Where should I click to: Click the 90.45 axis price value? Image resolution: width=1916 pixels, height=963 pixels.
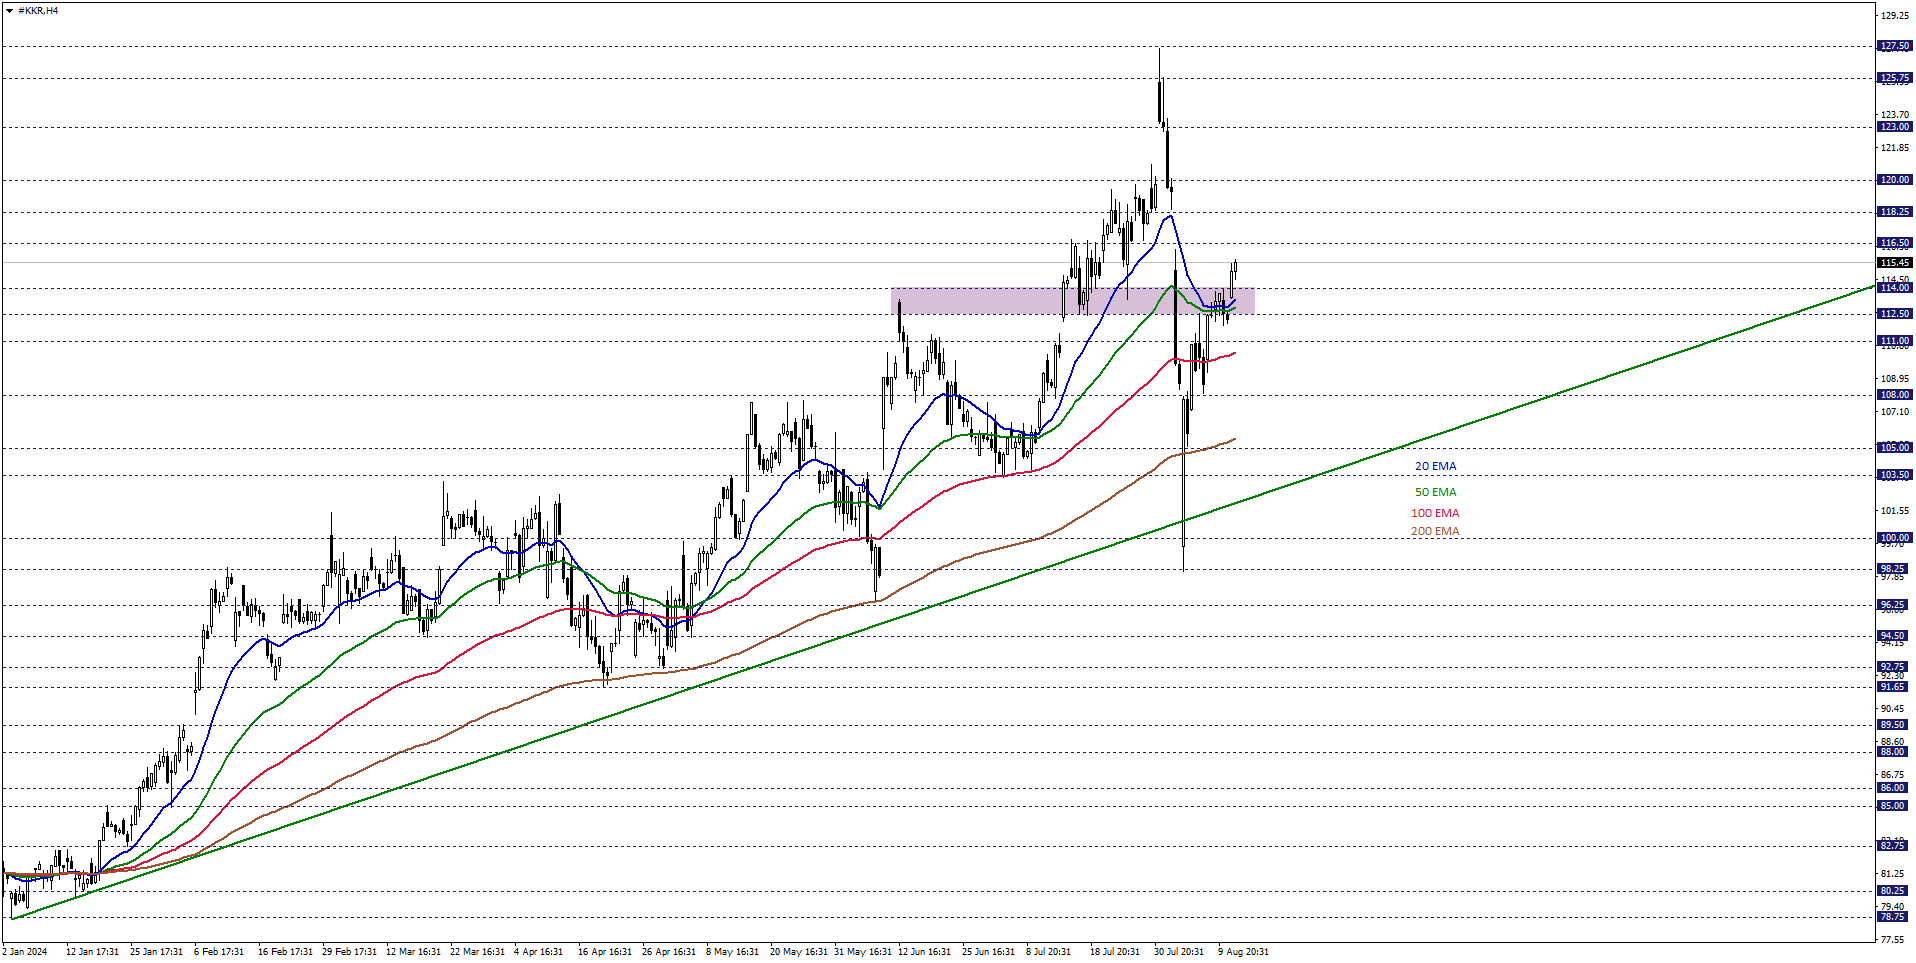pos(1893,709)
